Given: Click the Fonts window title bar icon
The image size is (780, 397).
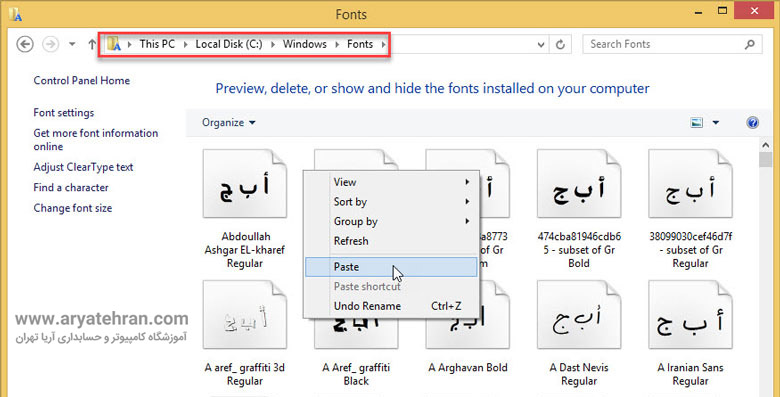Looking at the screenshot, I should [15, 14].
